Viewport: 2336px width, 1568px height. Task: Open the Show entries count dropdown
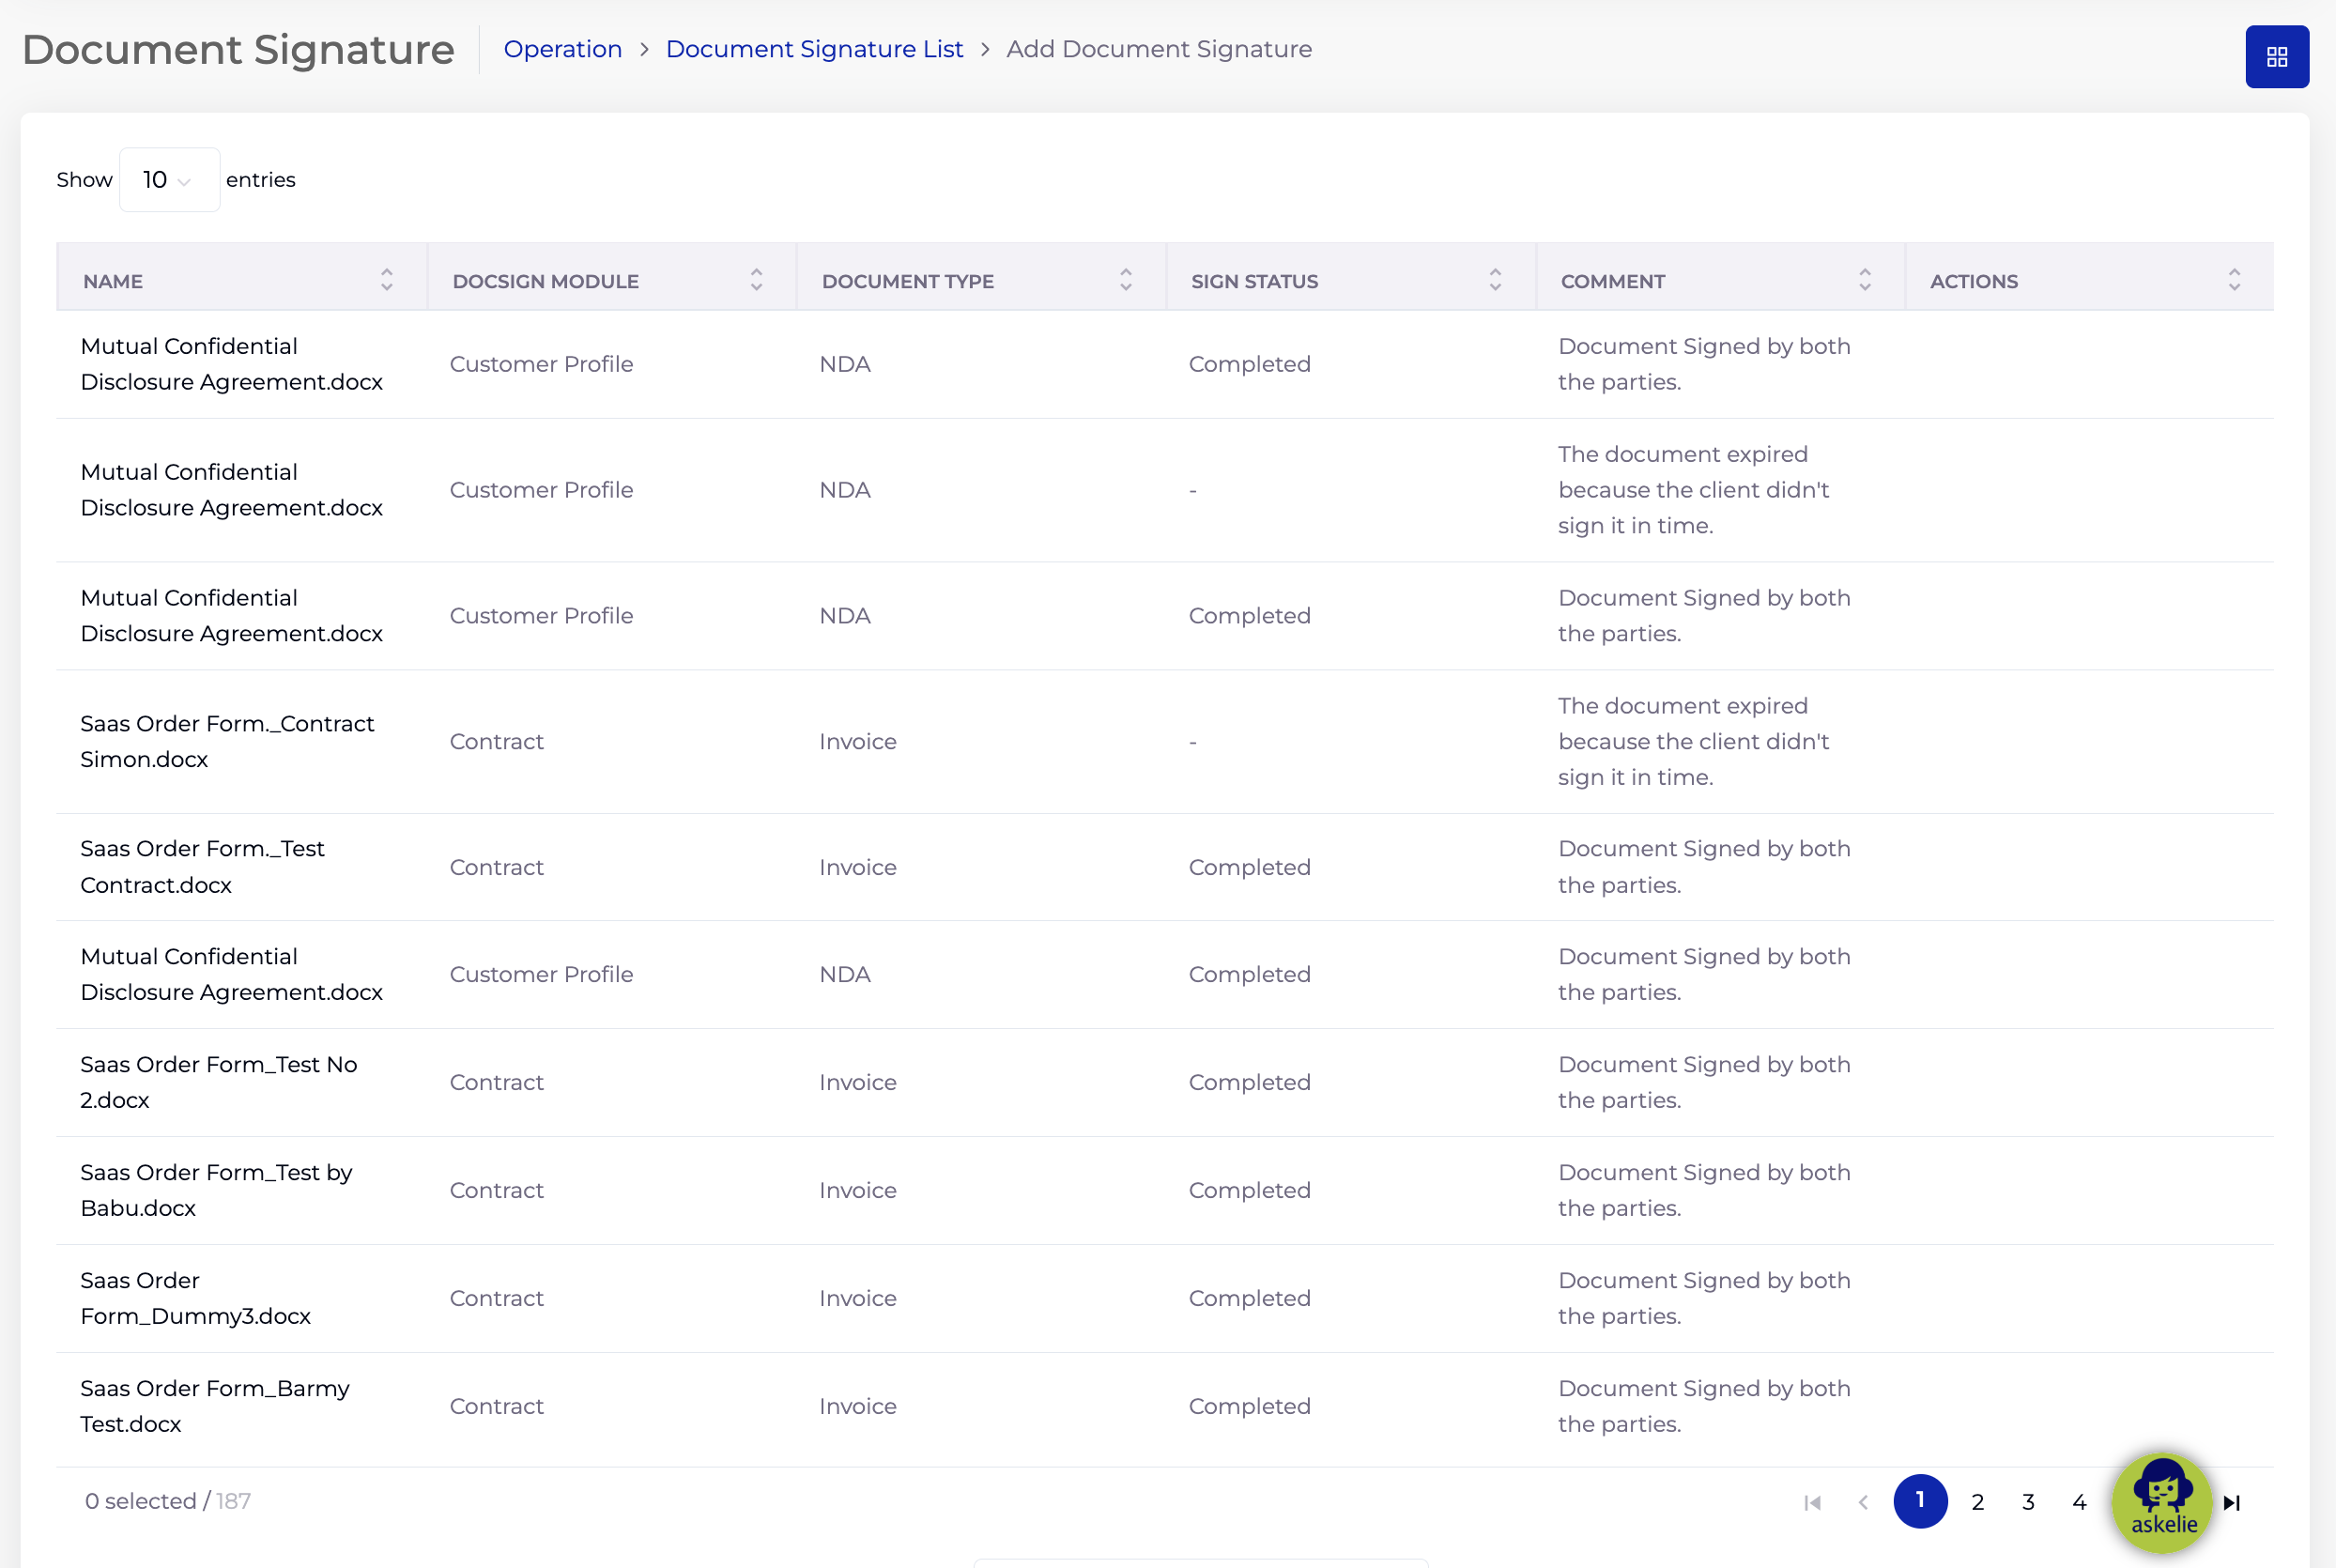coord(169,180)
